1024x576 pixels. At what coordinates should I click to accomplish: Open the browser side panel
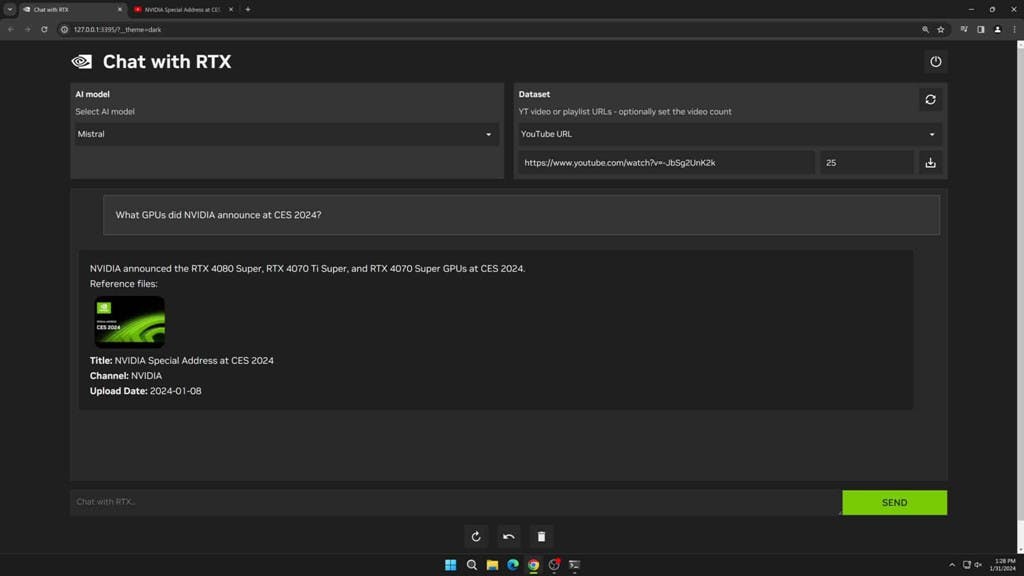[980, 29]
